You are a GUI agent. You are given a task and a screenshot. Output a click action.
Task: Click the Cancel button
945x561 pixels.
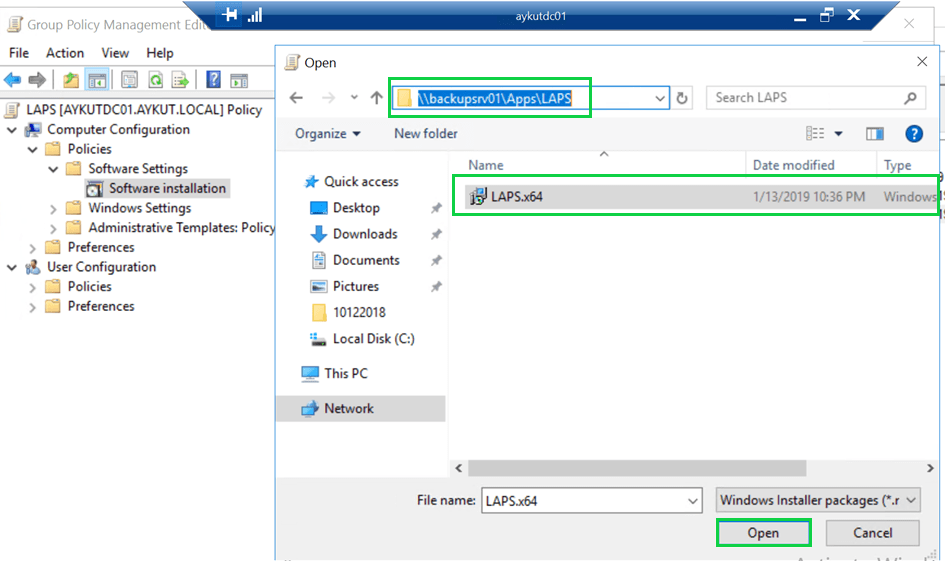click(x=872, y=533)
